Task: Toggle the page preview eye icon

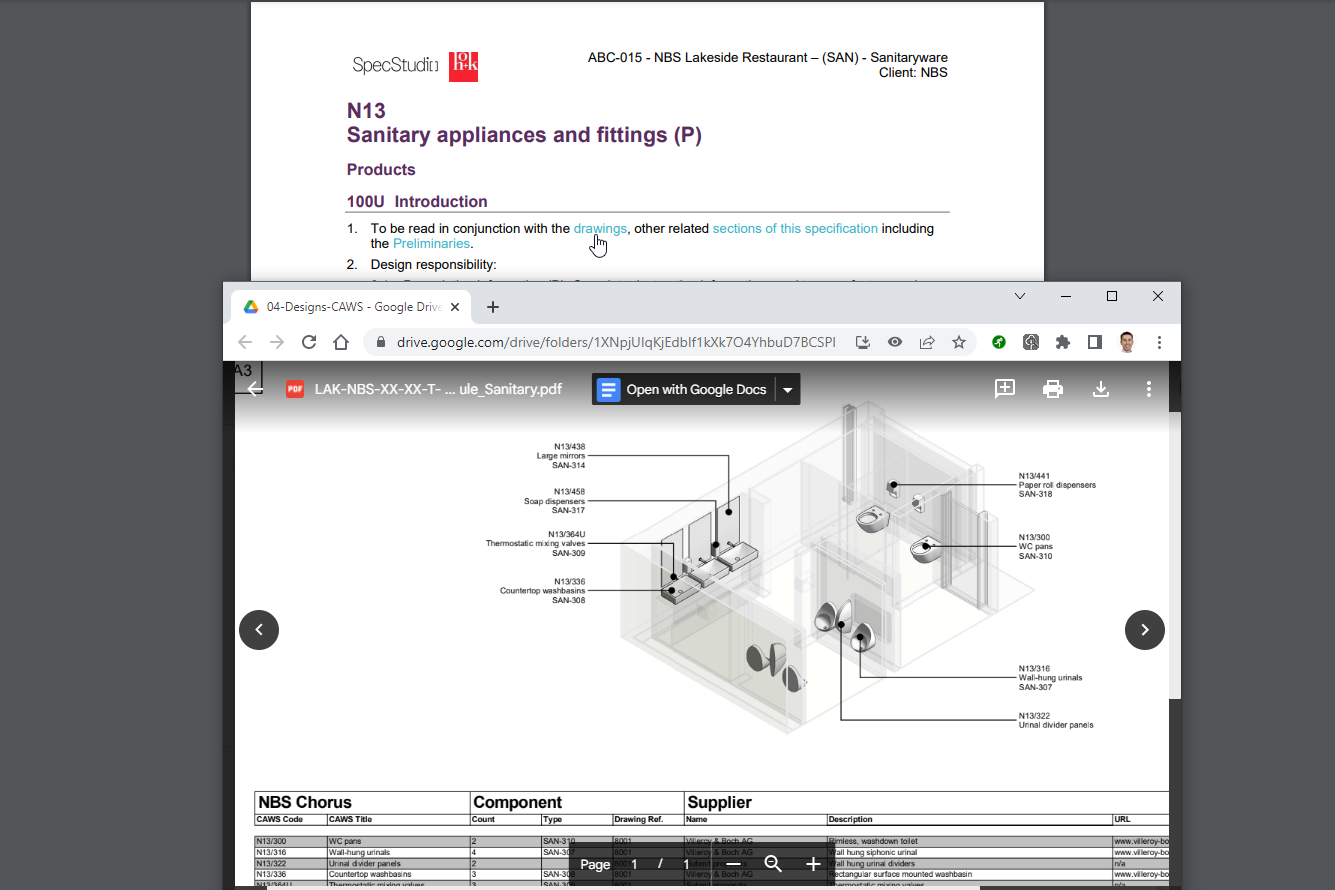Action: coord(894,341)
